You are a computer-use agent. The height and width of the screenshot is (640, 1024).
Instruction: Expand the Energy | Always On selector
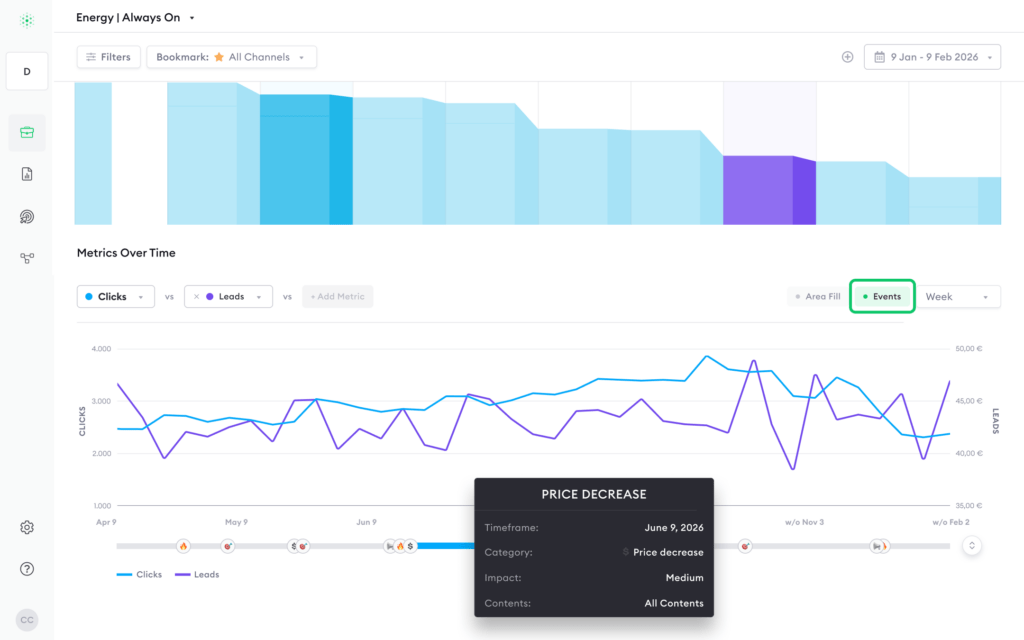(135, 18)
